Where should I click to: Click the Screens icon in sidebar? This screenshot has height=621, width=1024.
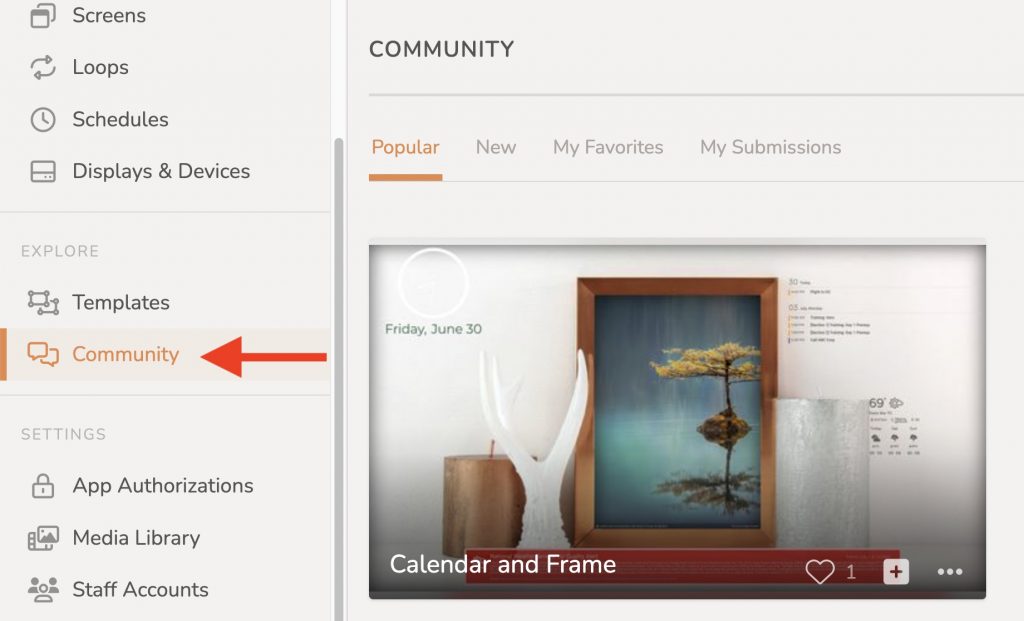[x=43, y=15]
